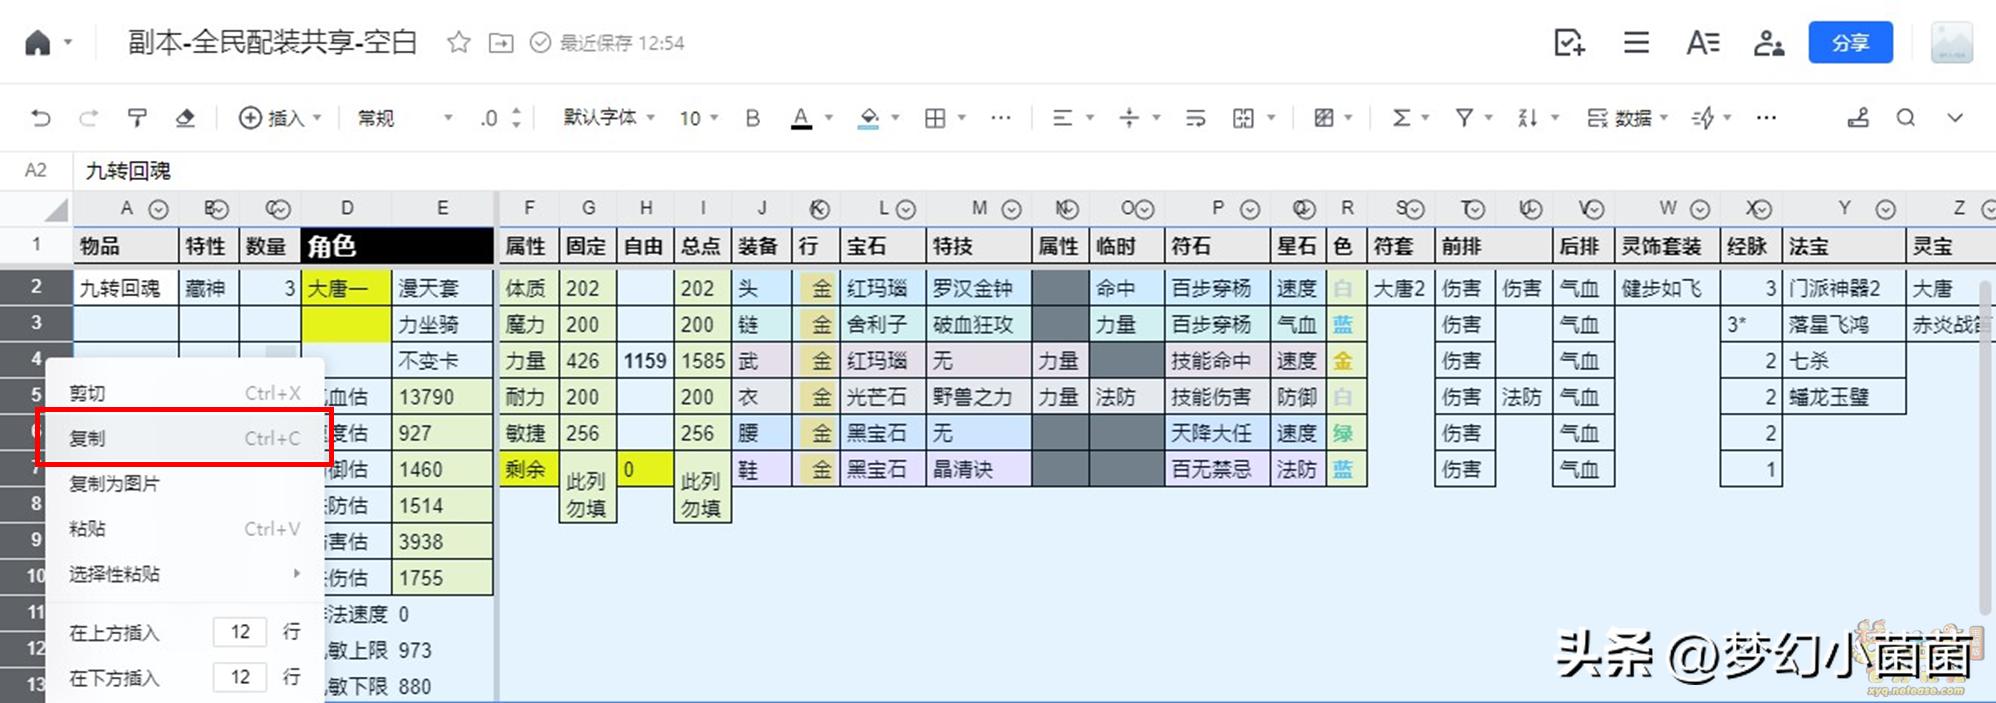The image size is (1996, 703).
Task: Choose 复制 from the context menu
Action: pos(185,438)
